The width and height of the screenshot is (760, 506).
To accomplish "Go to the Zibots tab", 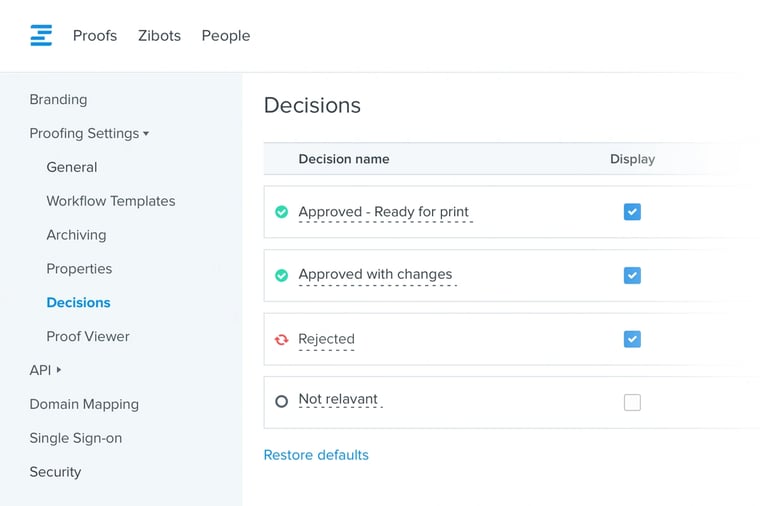I will tap(159, 36).
